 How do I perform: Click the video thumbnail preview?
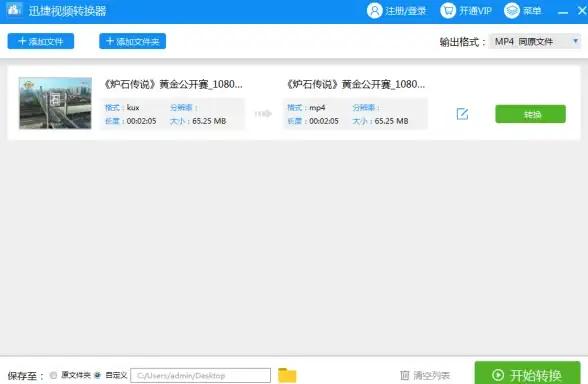coord(55,103)
